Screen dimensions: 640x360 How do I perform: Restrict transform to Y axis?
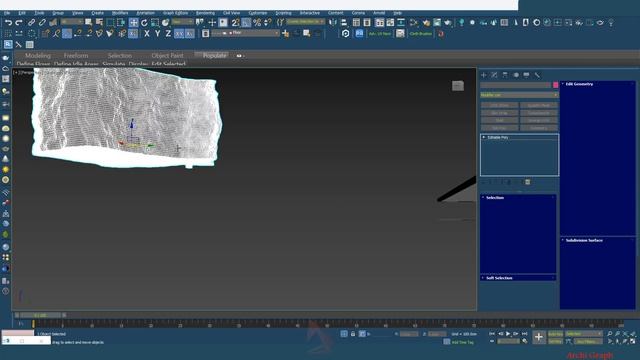[x=158, y=34]
